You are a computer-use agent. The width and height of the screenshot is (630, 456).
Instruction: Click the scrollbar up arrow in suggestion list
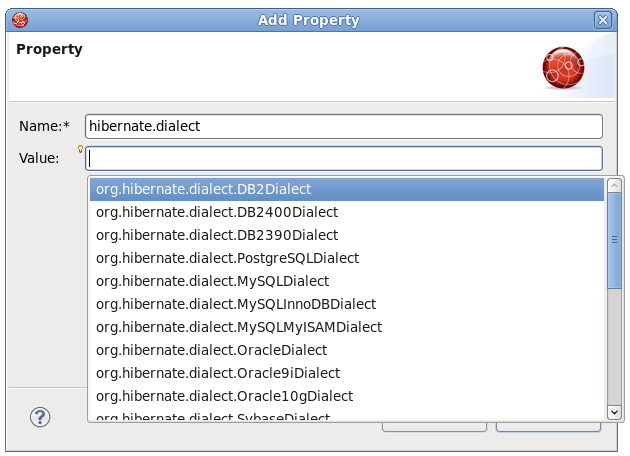click(614, 187)
